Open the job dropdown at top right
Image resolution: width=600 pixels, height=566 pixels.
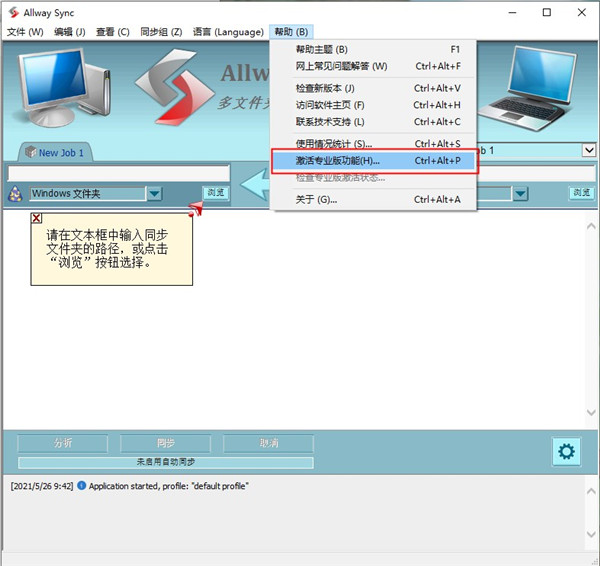click(x=590, y=150)
